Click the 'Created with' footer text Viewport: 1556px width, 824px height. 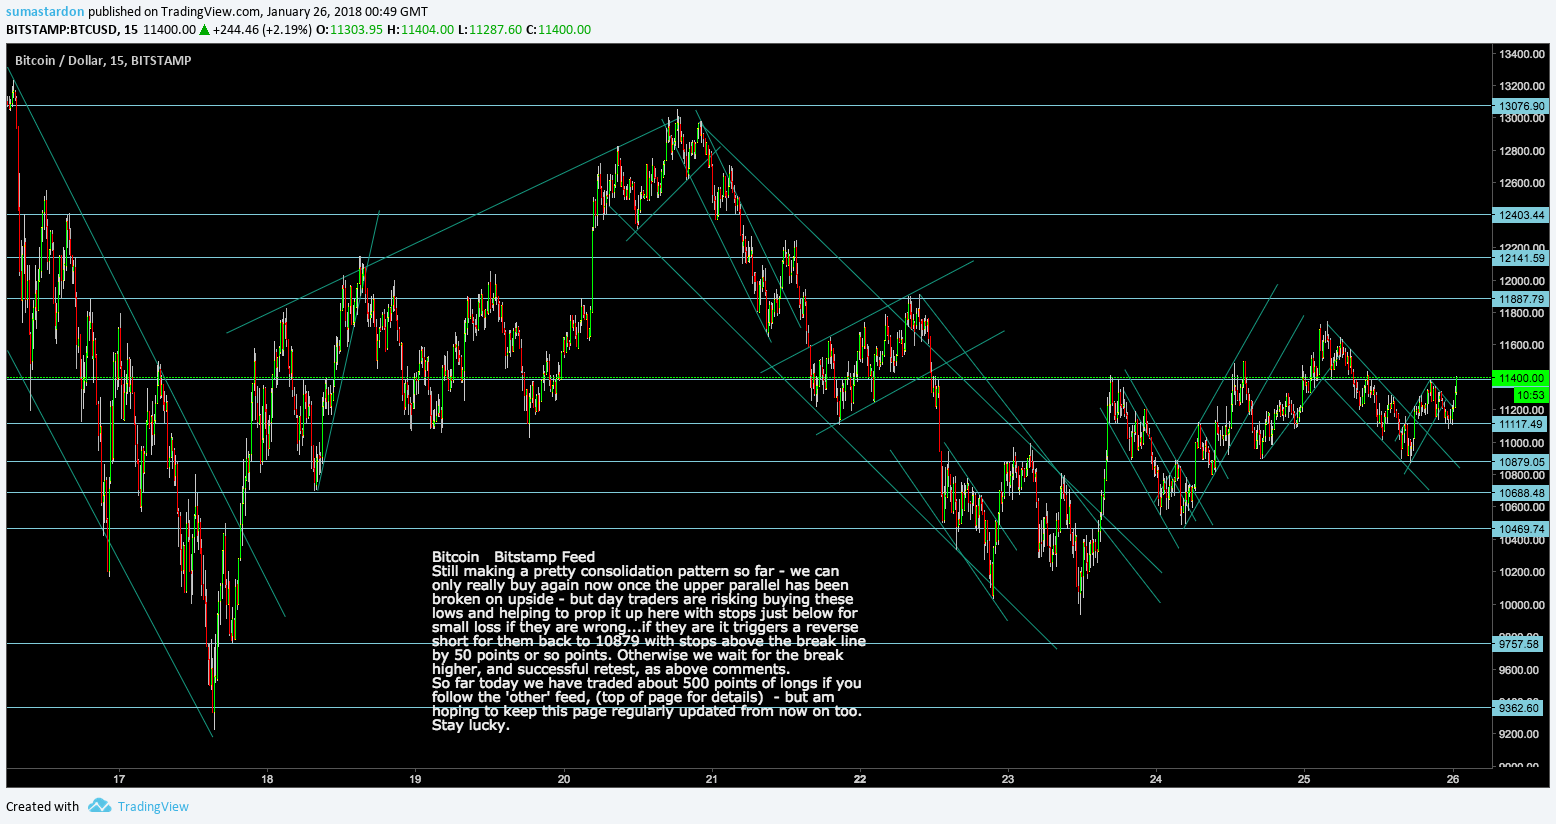42,806
